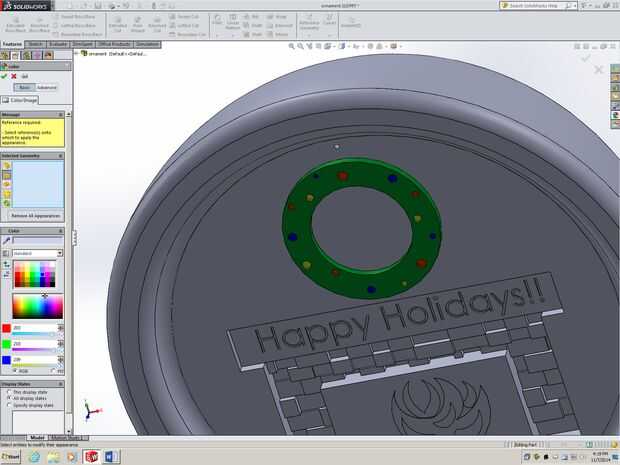Click the Windows Start button

point(11,456)
